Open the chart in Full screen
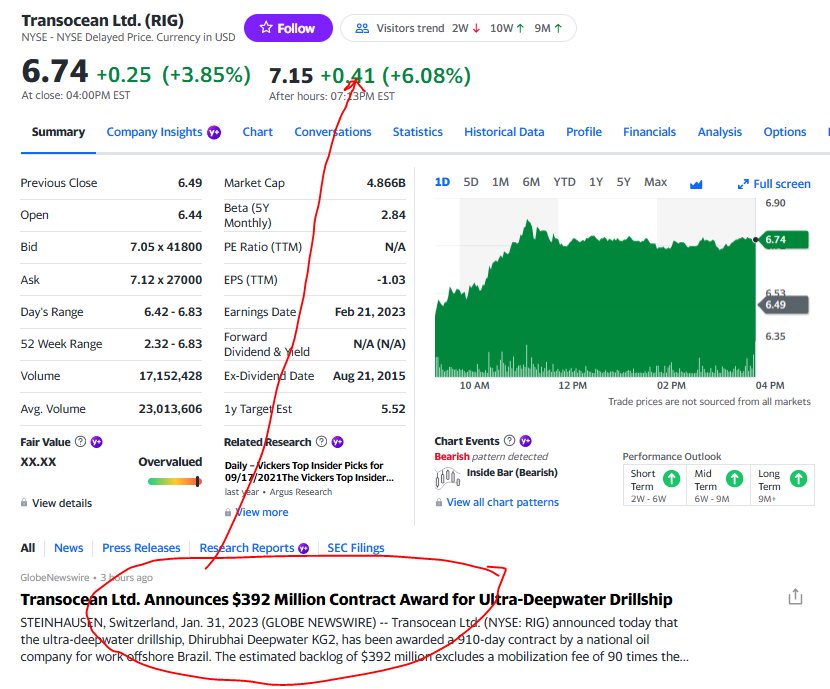The image size is (830, 689). 774,184
